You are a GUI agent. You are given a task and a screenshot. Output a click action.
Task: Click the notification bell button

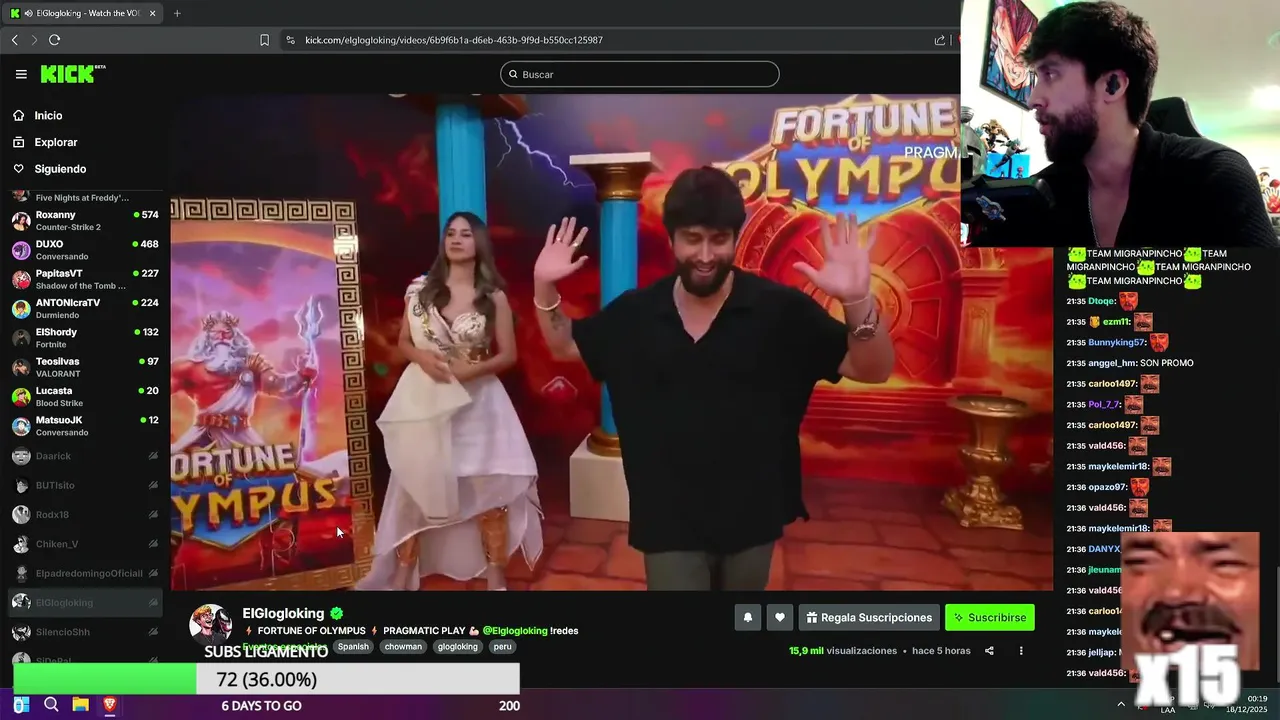747,618
